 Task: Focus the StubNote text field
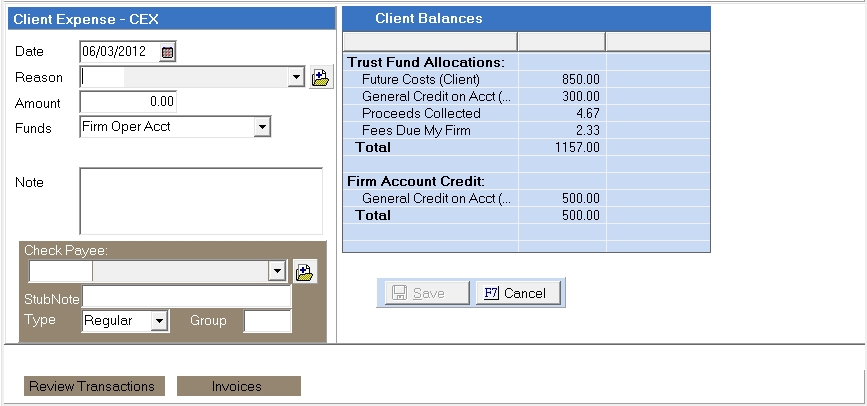(187, 297)
